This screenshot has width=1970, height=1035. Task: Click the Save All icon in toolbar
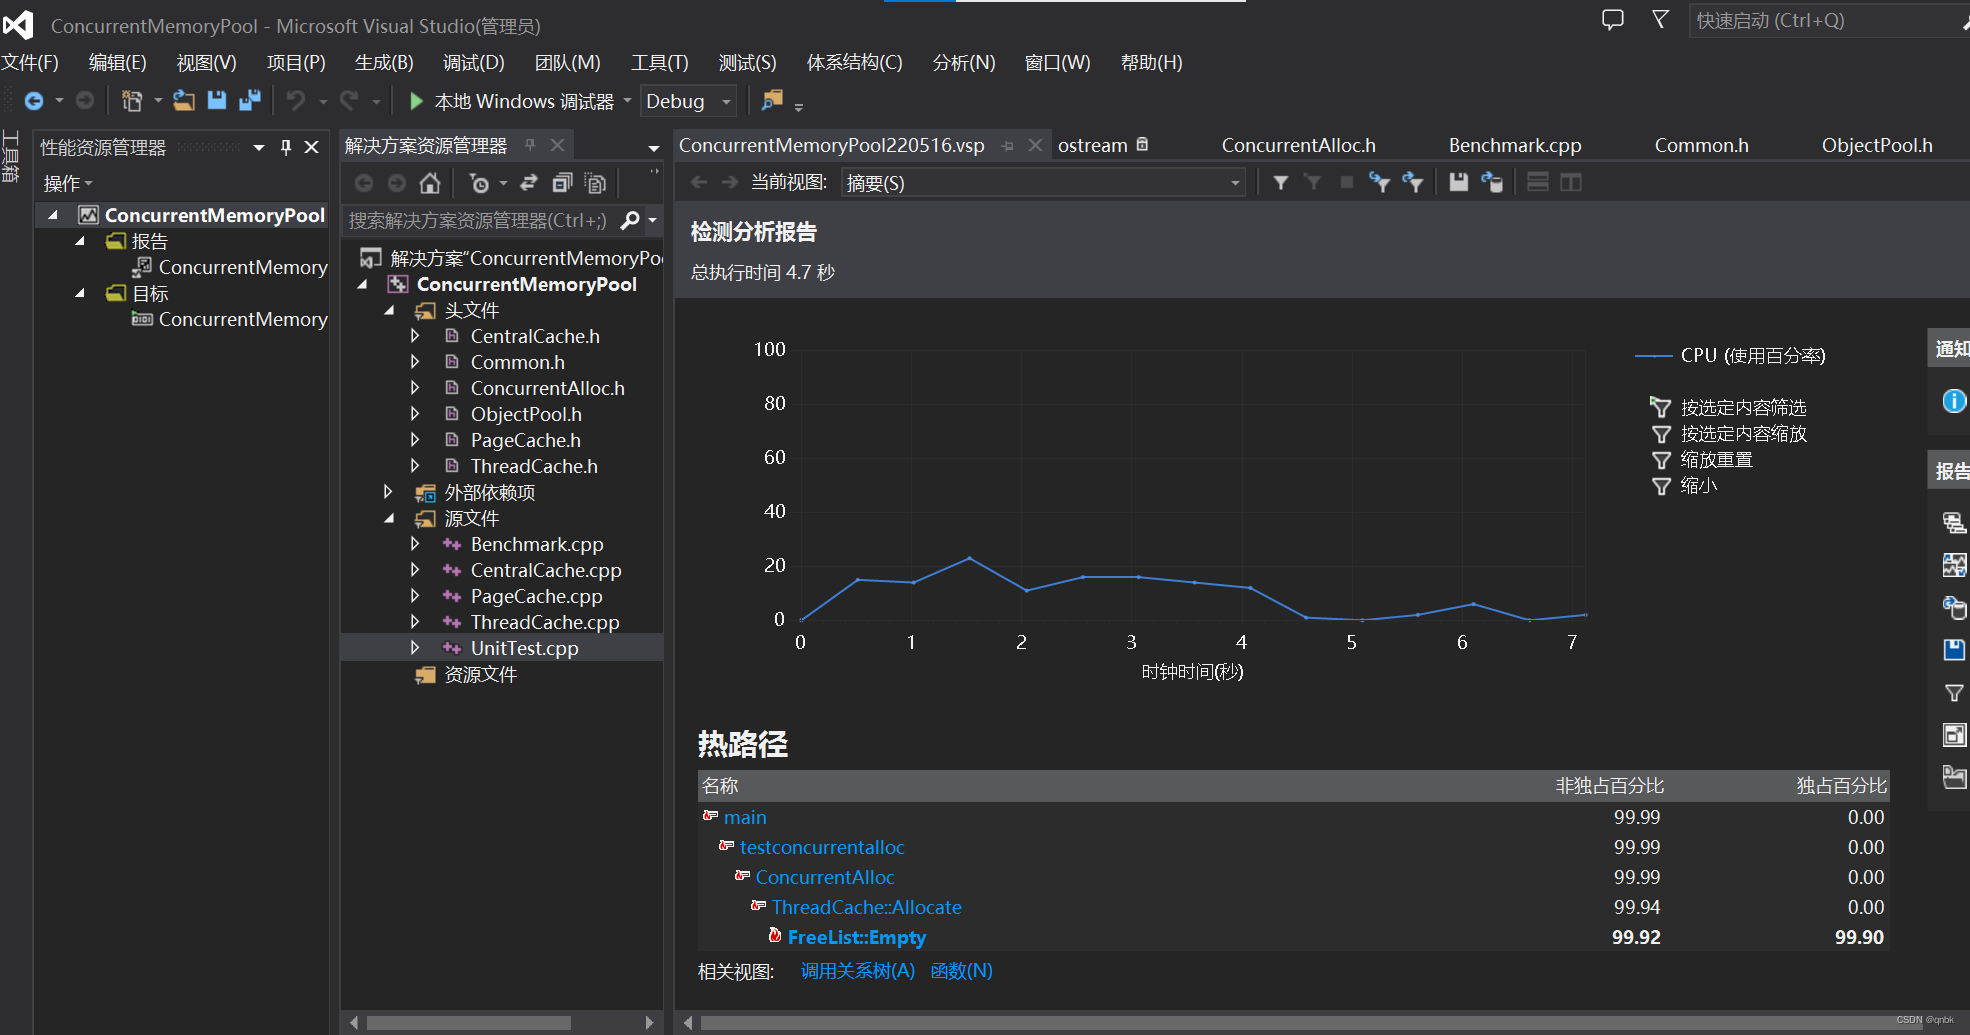250,101
